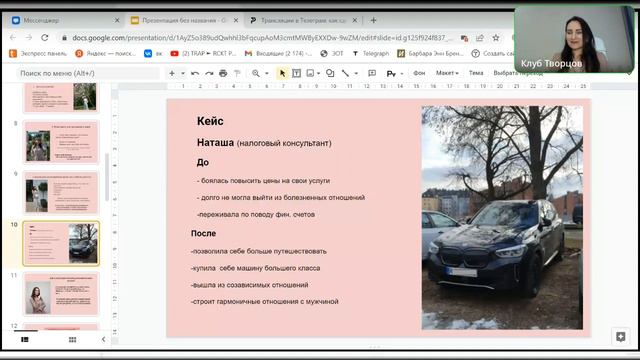Open the вк VK bookmark
Viewport: 640px width, 360px height.
click(x=153, y=53)
